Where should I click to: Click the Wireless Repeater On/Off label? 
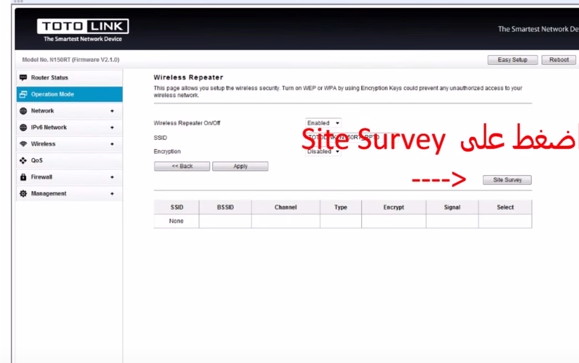[x=187, y=123]
